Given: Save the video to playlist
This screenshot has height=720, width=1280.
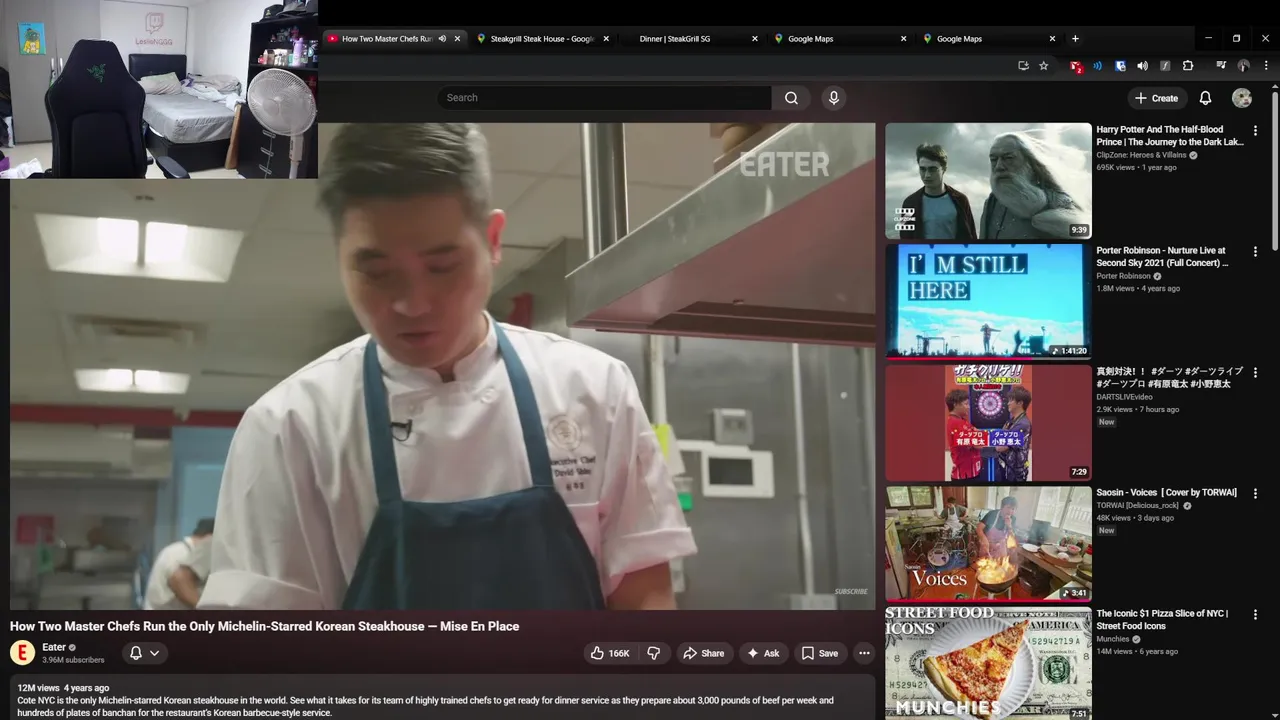Looking at the screenshot, I should click(x=820, y=653).
